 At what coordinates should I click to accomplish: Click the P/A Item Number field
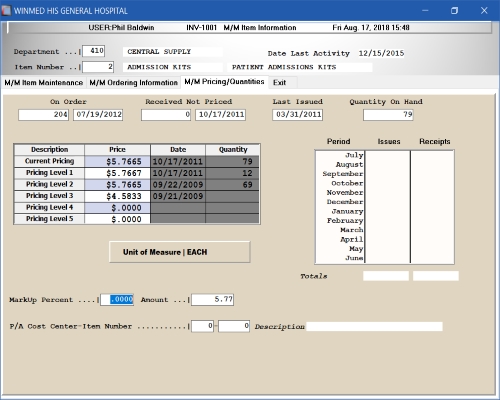[x=234, y=326]
